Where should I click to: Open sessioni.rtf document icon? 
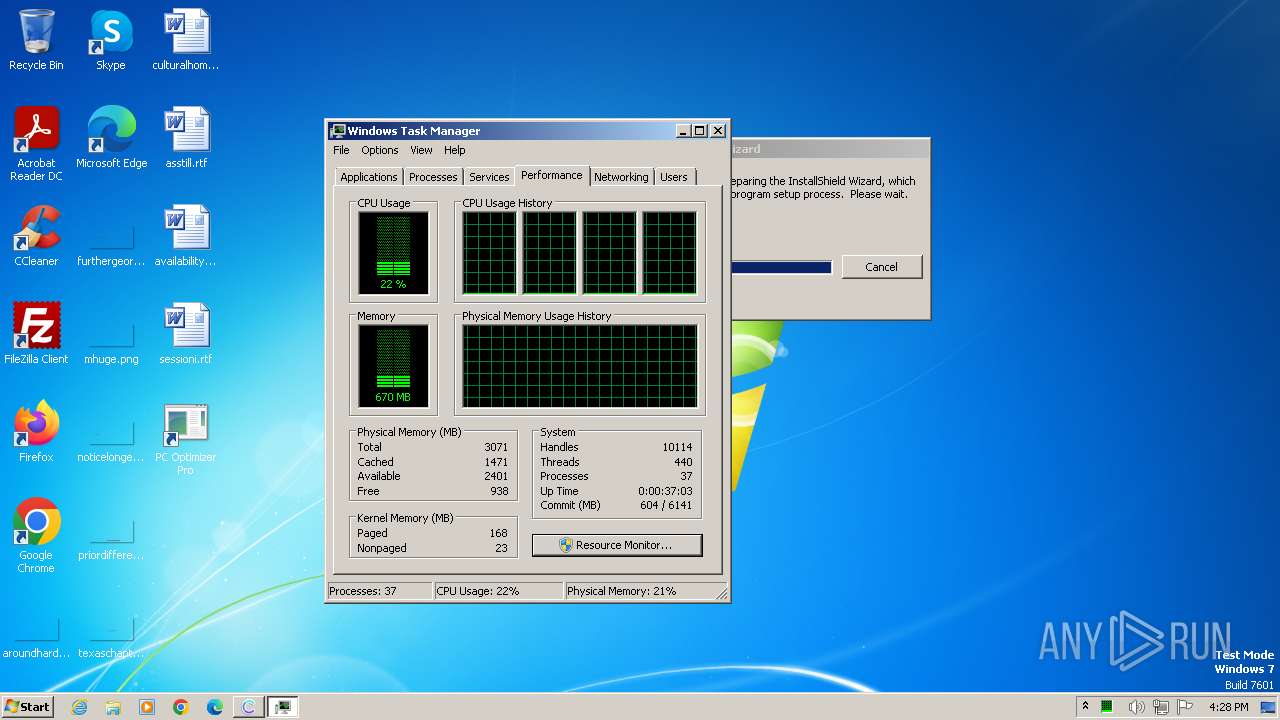(186, 334)
